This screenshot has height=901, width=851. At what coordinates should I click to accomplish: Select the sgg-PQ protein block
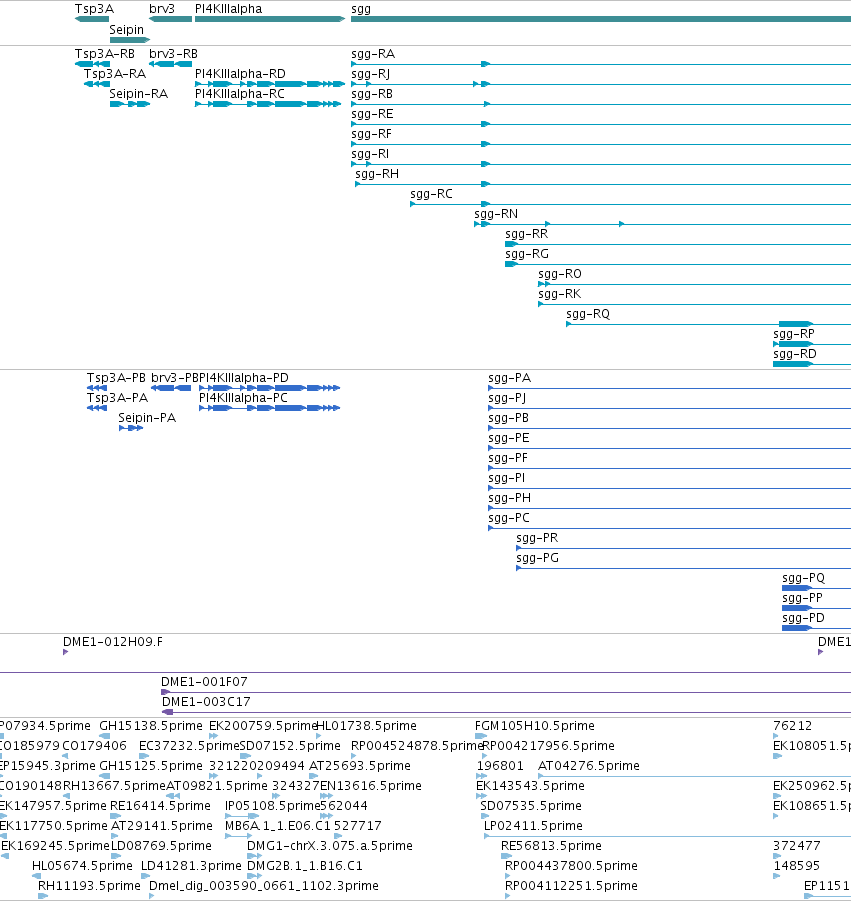[796, 588]
